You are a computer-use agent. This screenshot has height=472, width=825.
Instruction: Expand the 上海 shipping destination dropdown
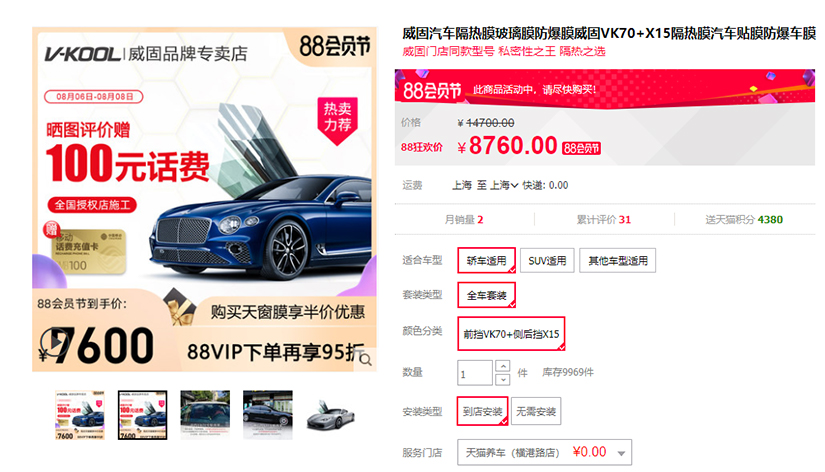pyautogui.click(x=504, y=185)
